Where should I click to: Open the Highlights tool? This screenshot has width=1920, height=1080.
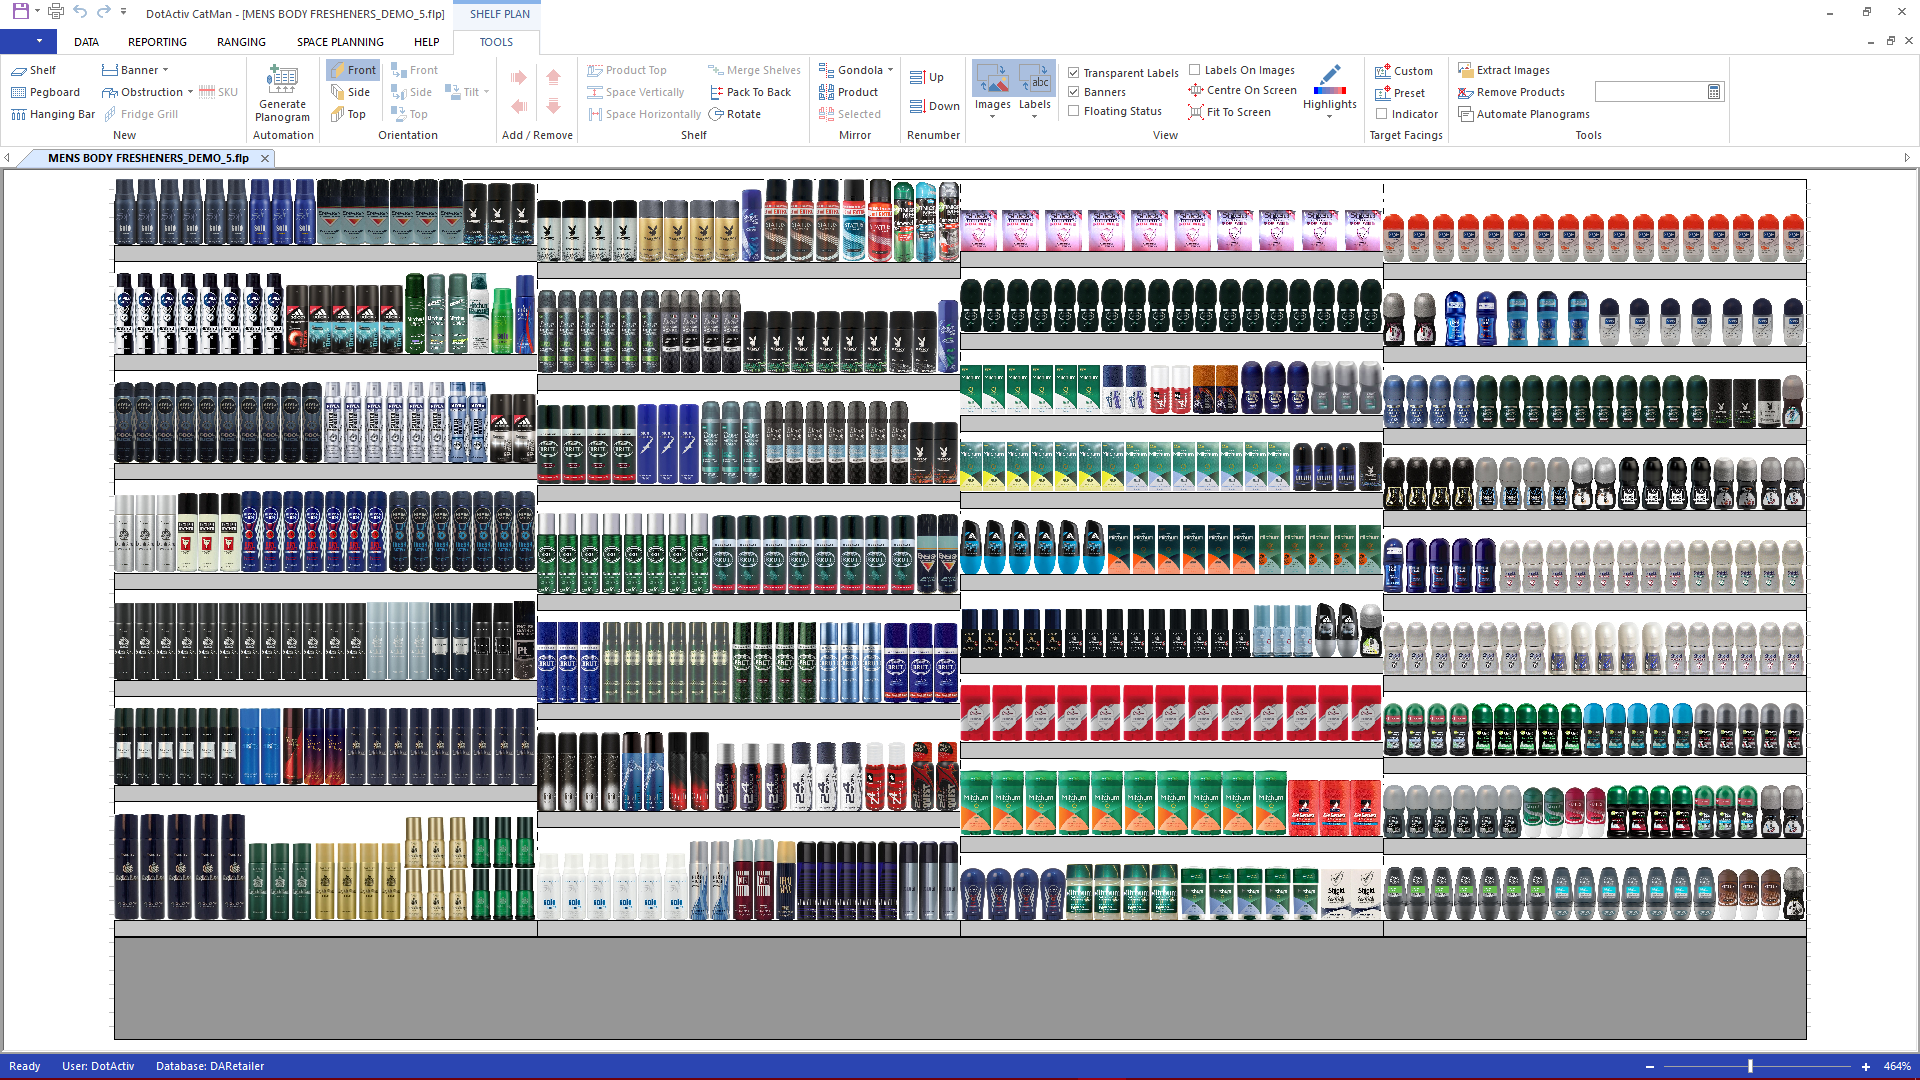1329,90
